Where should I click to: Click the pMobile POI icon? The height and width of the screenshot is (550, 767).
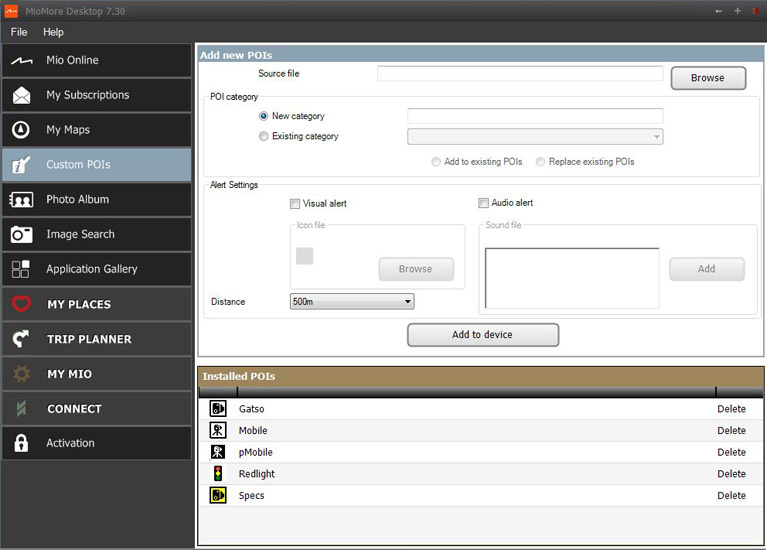click(x=218, y=452)
